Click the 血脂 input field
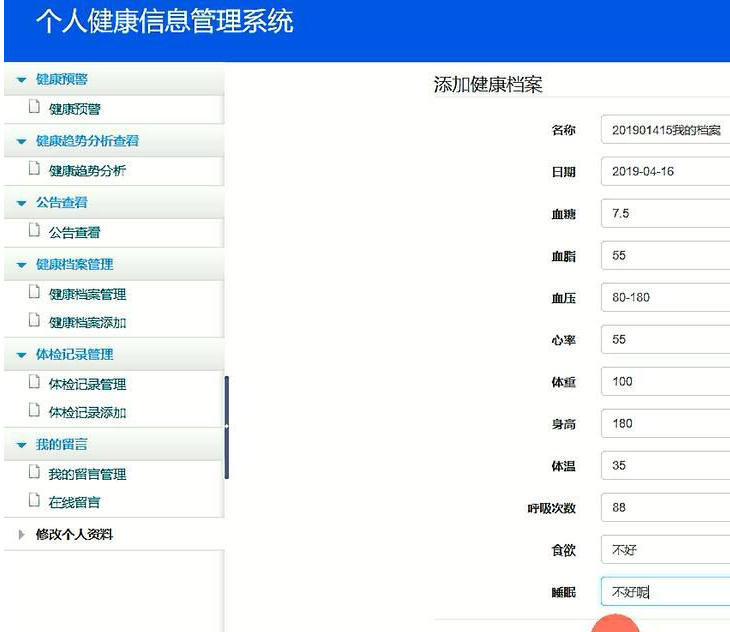730x632 pixels. click(666, 255)
